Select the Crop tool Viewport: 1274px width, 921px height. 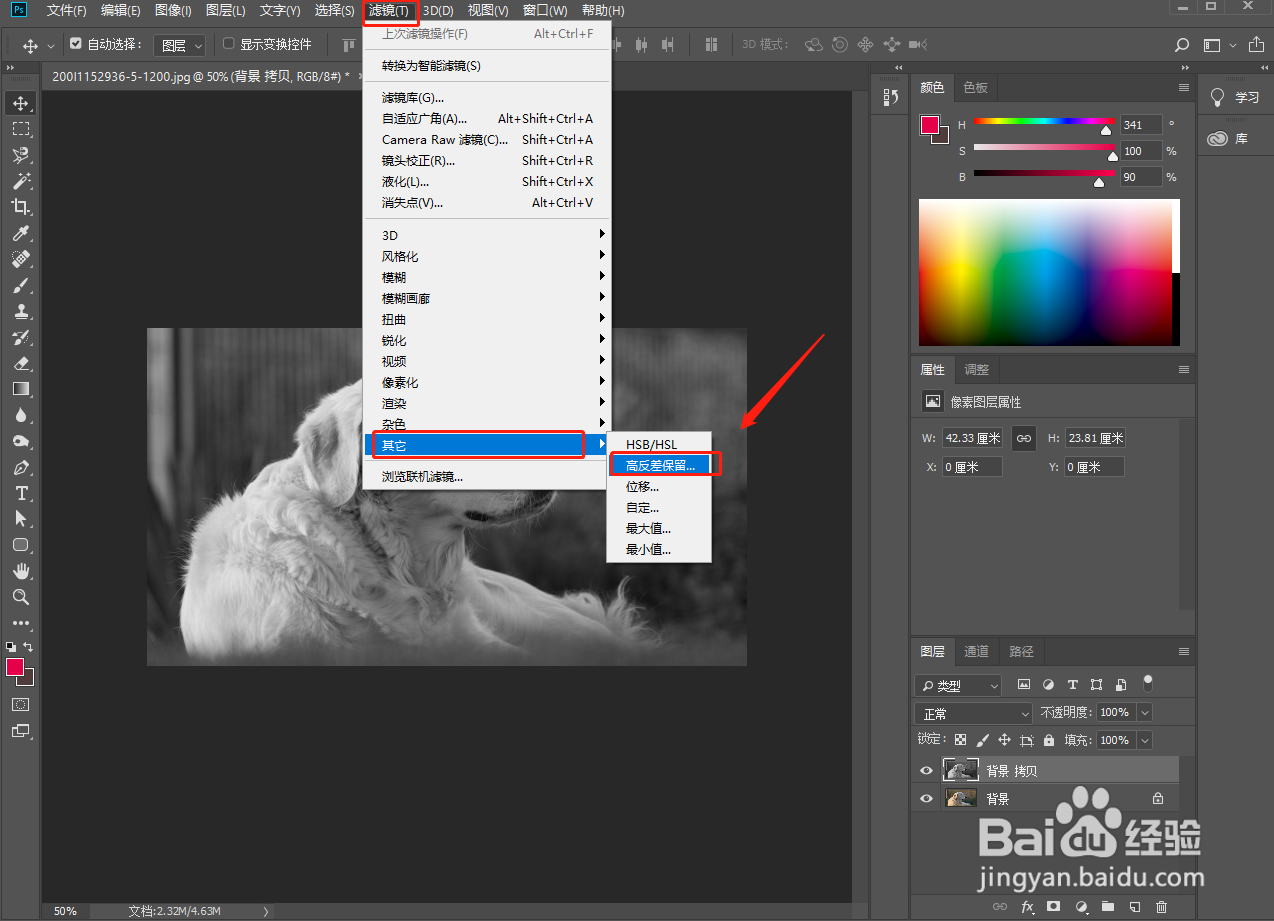click(21, 207)
